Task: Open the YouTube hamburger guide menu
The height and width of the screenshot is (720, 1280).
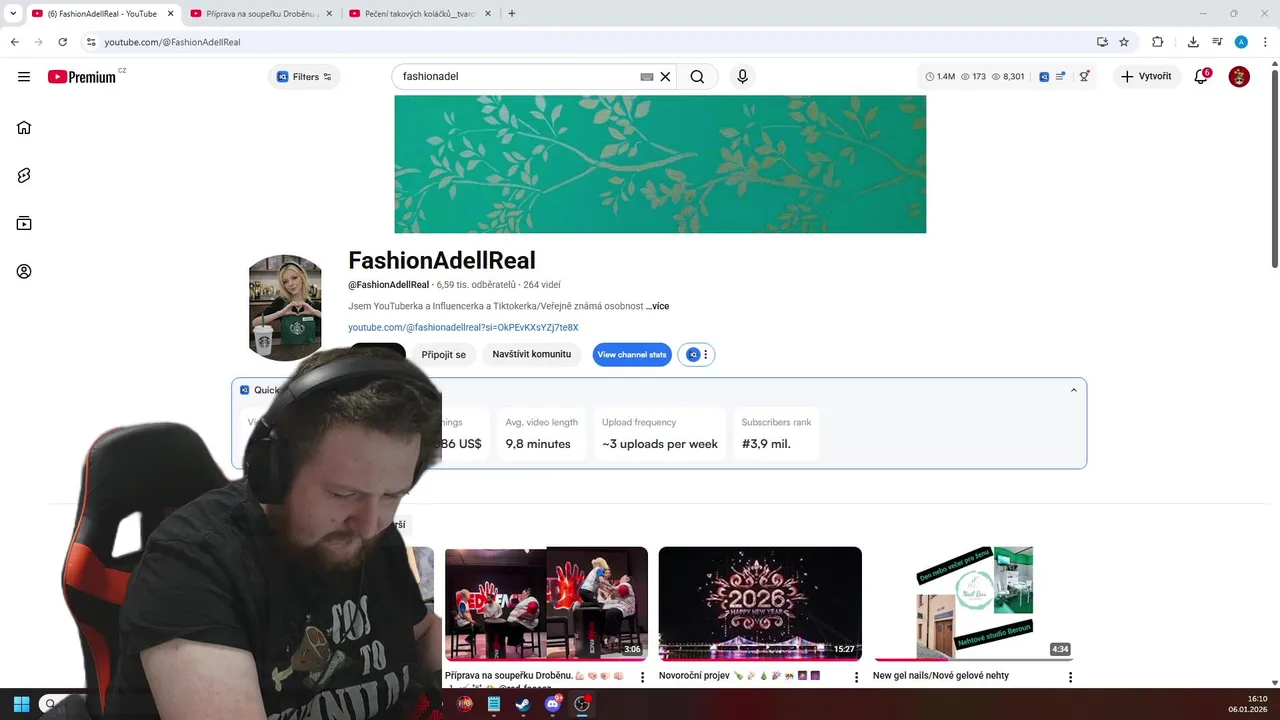Action: pyautogui.click(x=24, y=77)
